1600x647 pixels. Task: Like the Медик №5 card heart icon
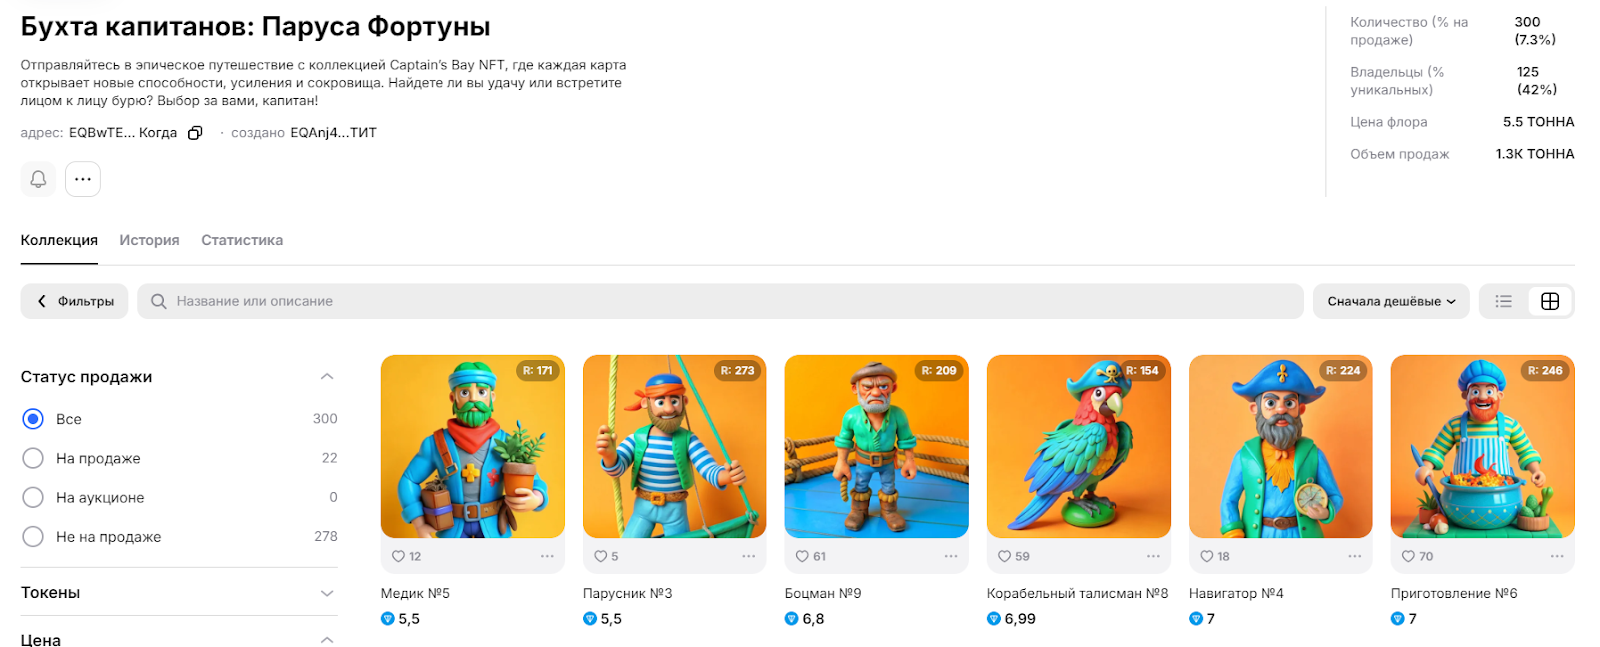click(399, 556)
